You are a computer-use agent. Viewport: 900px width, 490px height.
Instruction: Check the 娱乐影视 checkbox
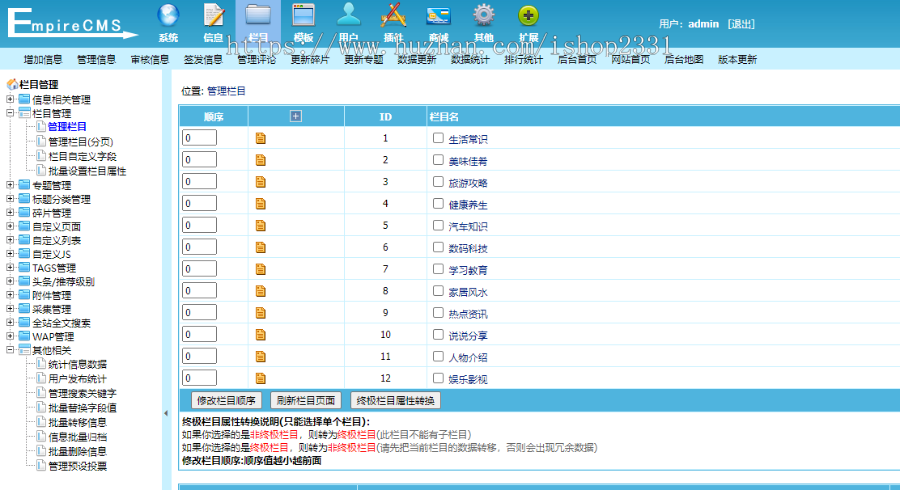click(438, 378)
